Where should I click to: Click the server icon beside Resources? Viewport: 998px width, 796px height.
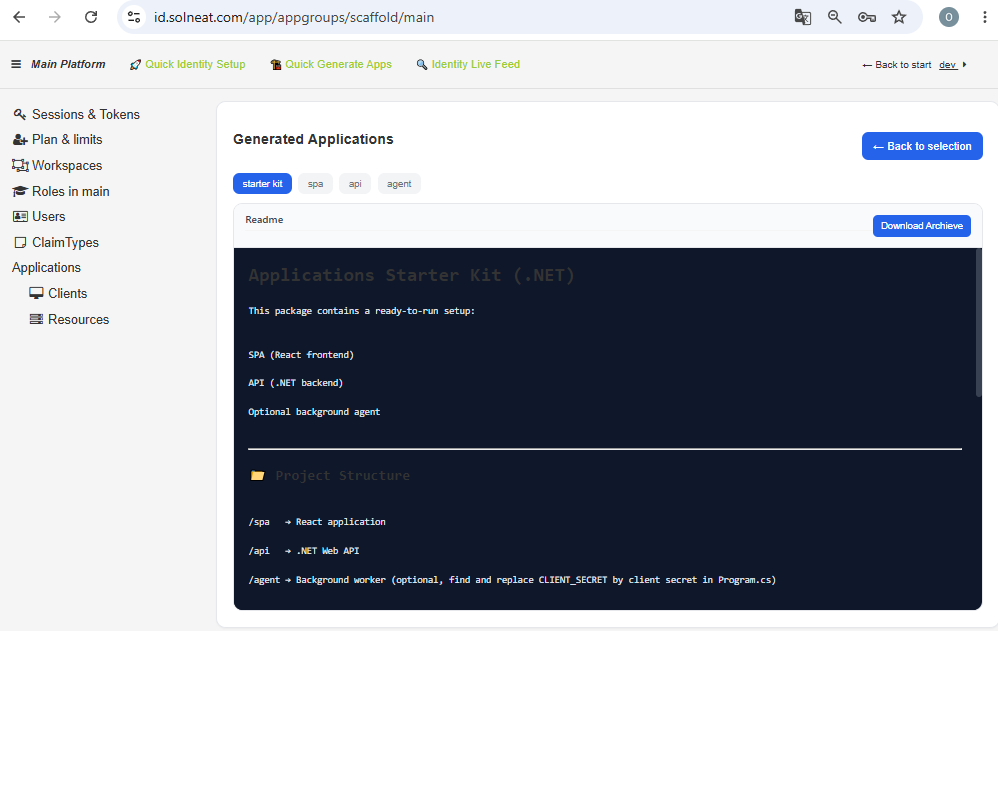point(36,319)
